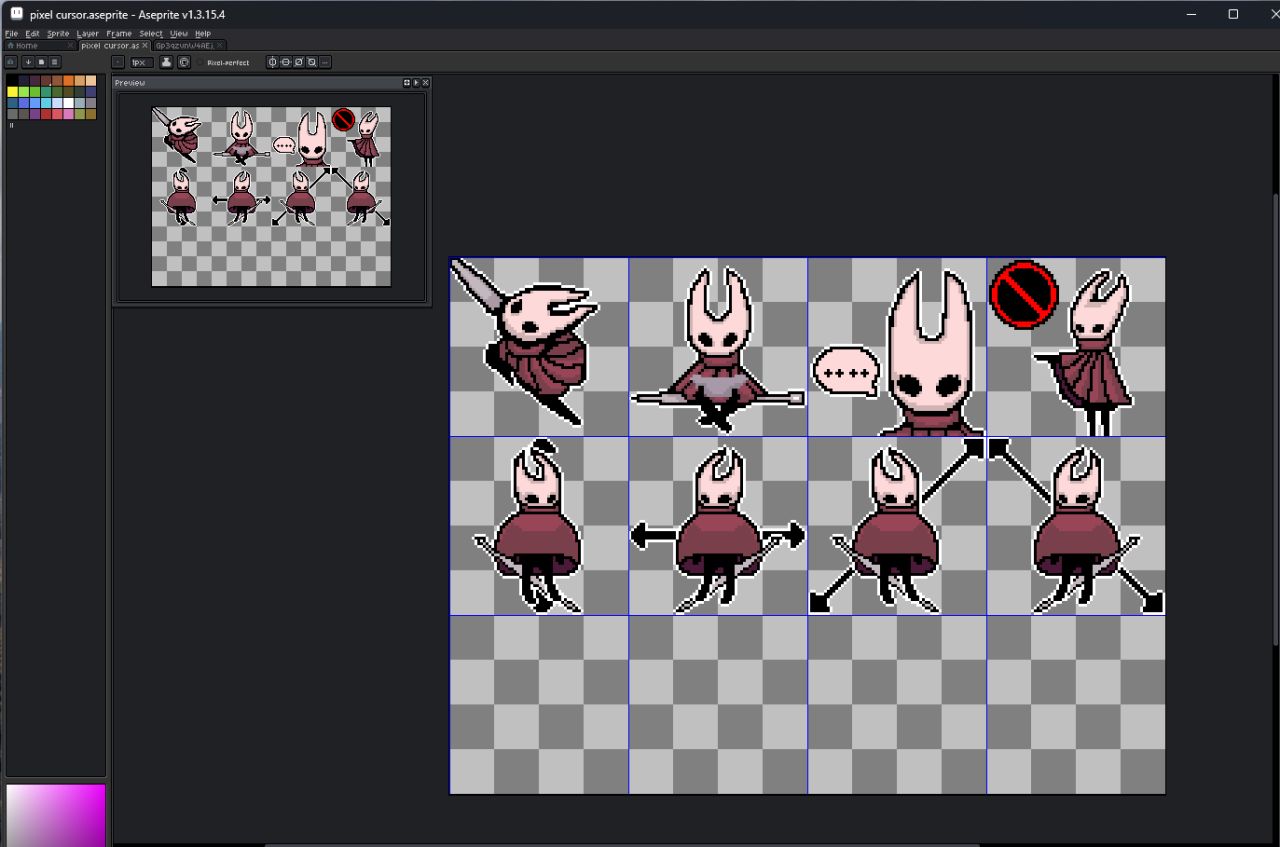Open the Layer menu
Viewport: 1280px width, 847px height.
coord(88,33)
